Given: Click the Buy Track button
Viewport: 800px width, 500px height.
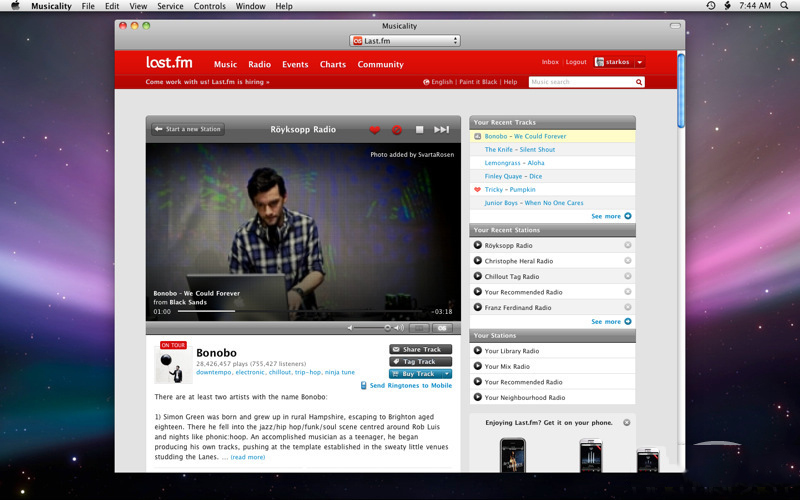Looking at the screenshot, I should [x=415, y=374].
